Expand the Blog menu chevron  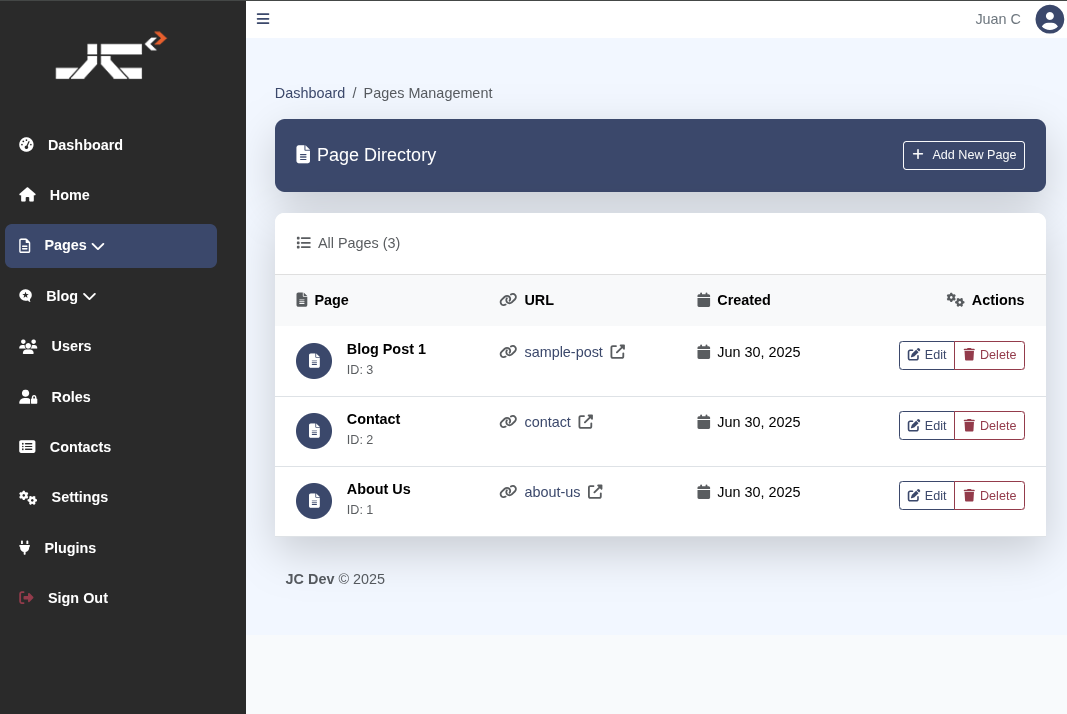(x=89, y=296)
